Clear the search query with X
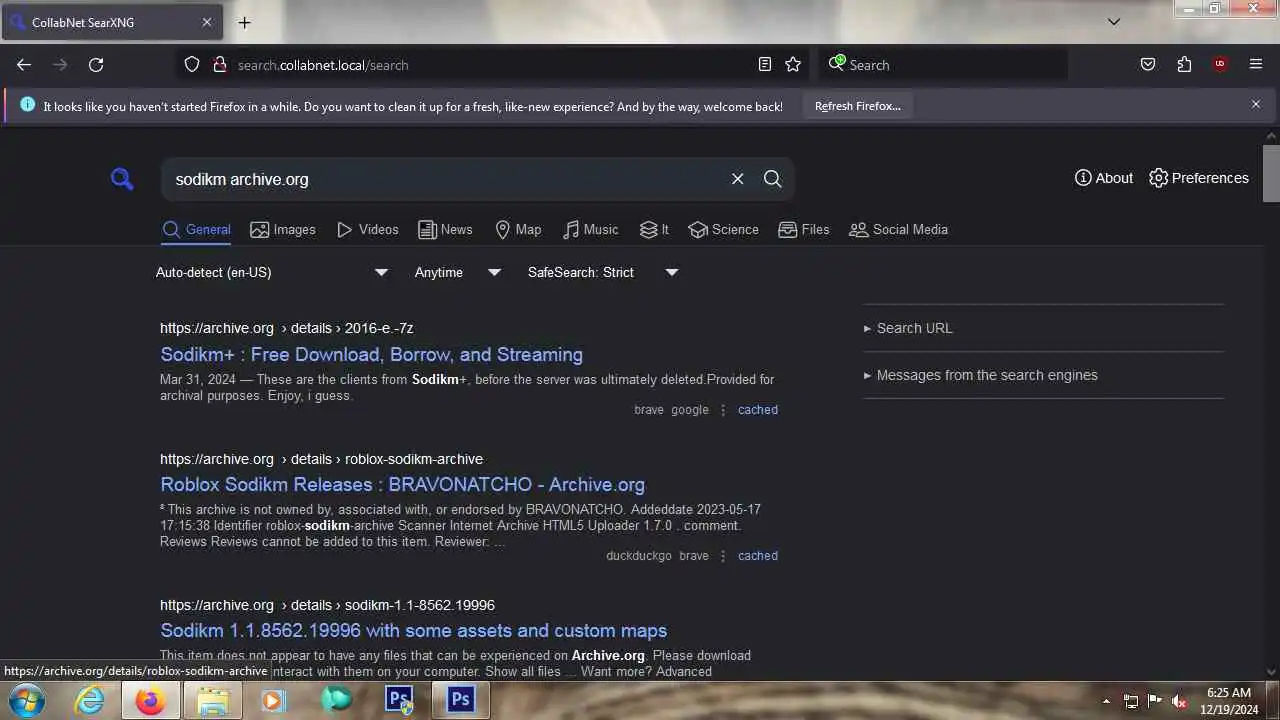This screenshot has height=720, width=1280. [738, 179]
